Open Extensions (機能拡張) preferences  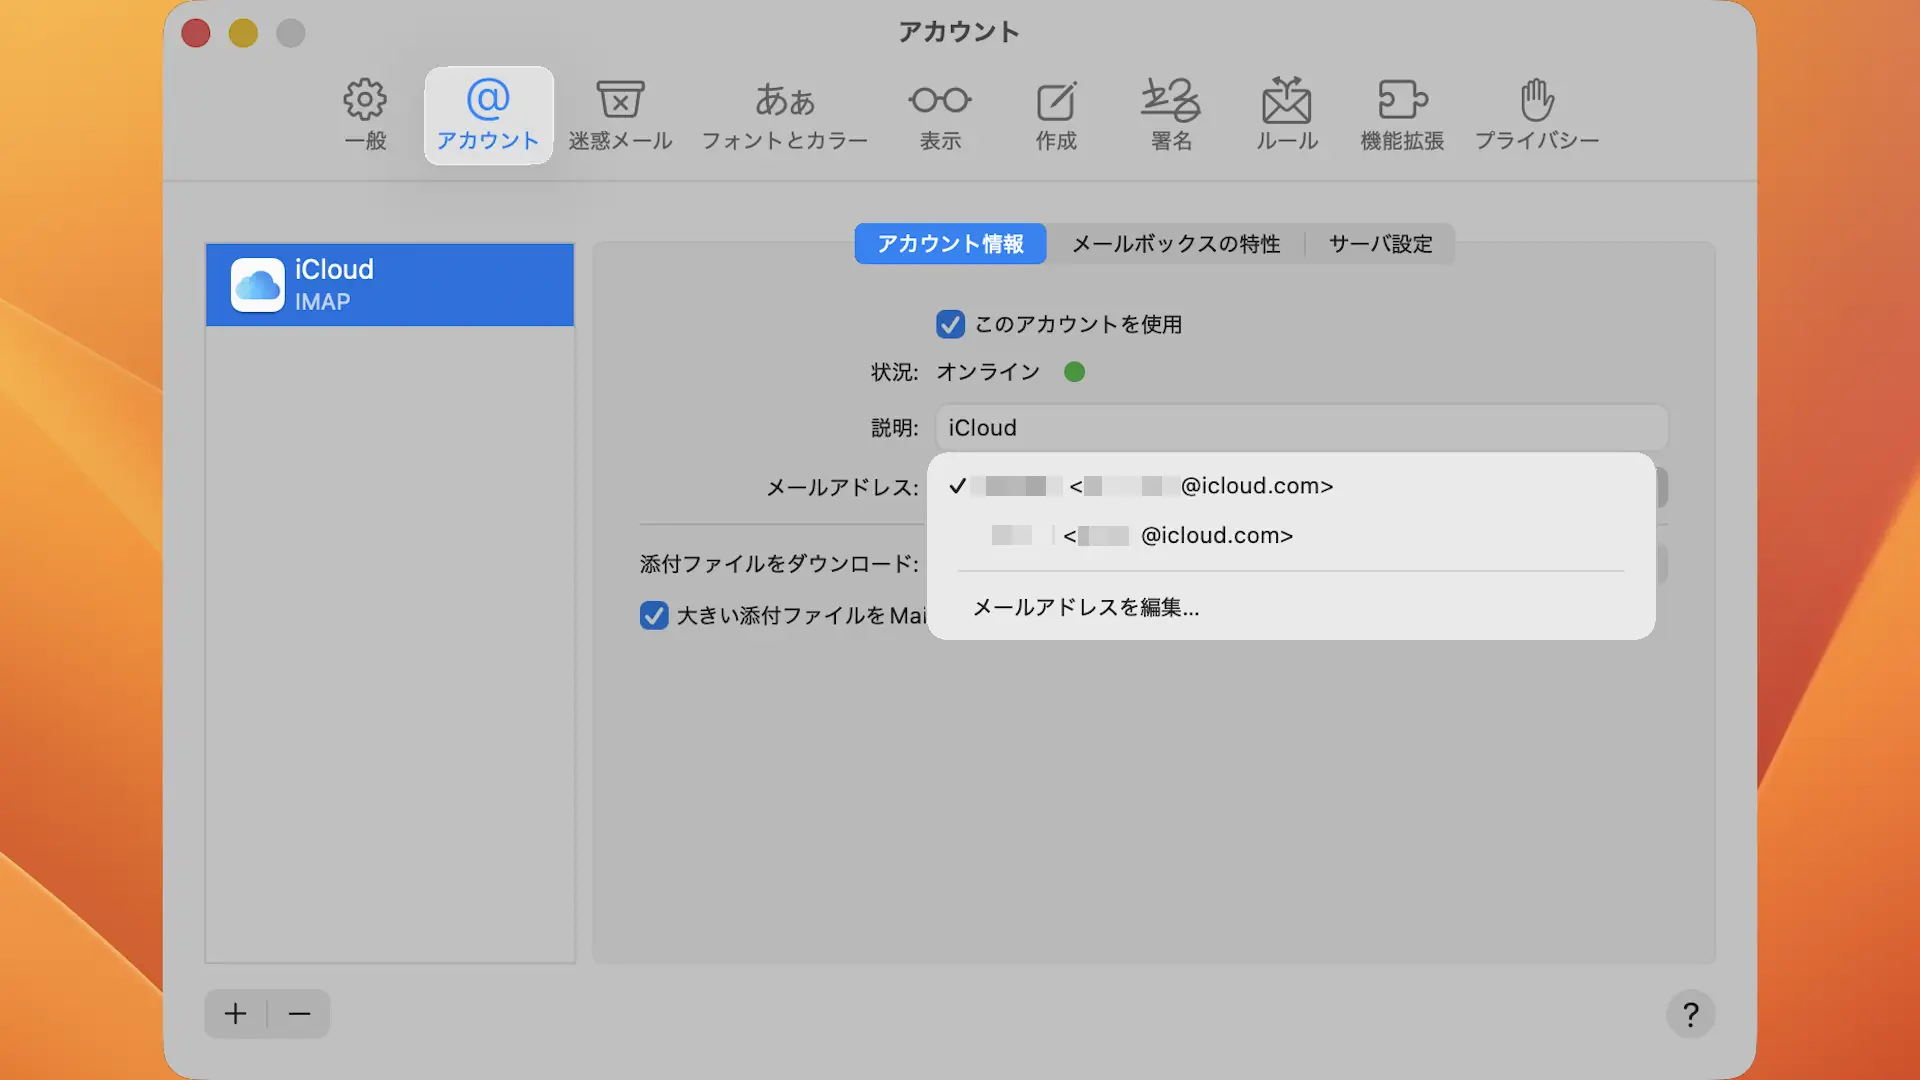[1402, 114]
